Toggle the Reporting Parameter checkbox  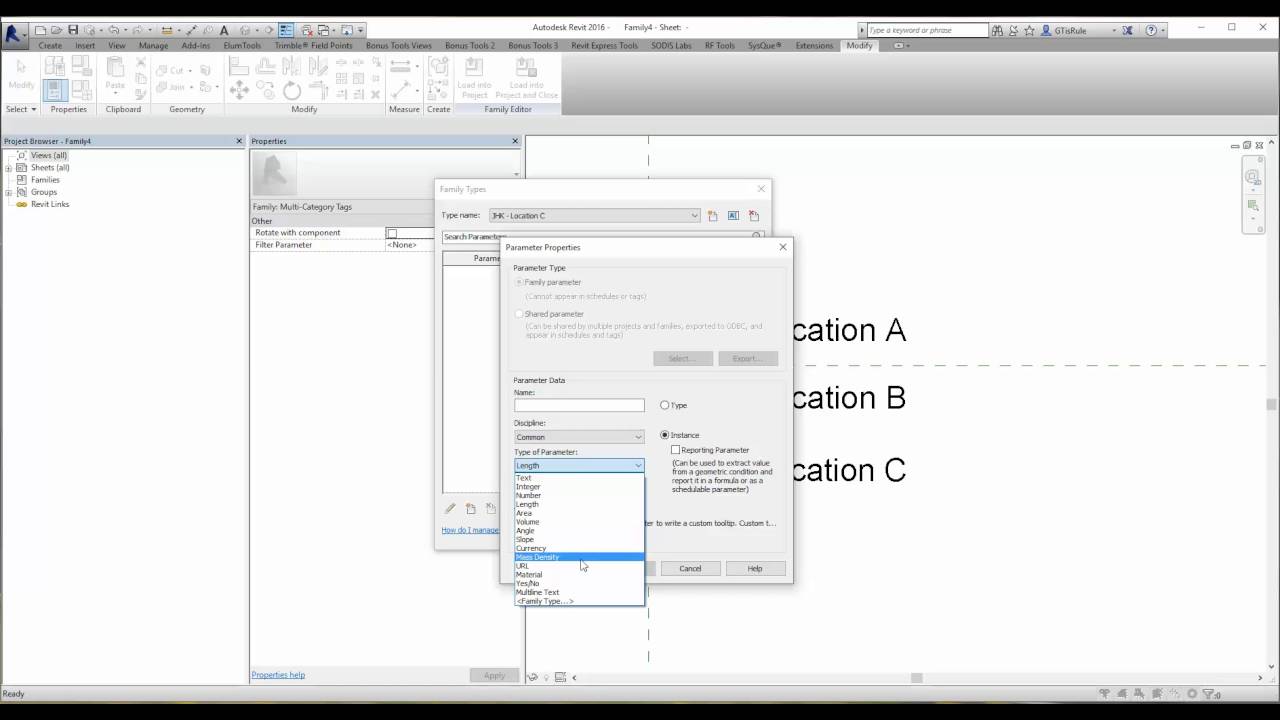676,450
